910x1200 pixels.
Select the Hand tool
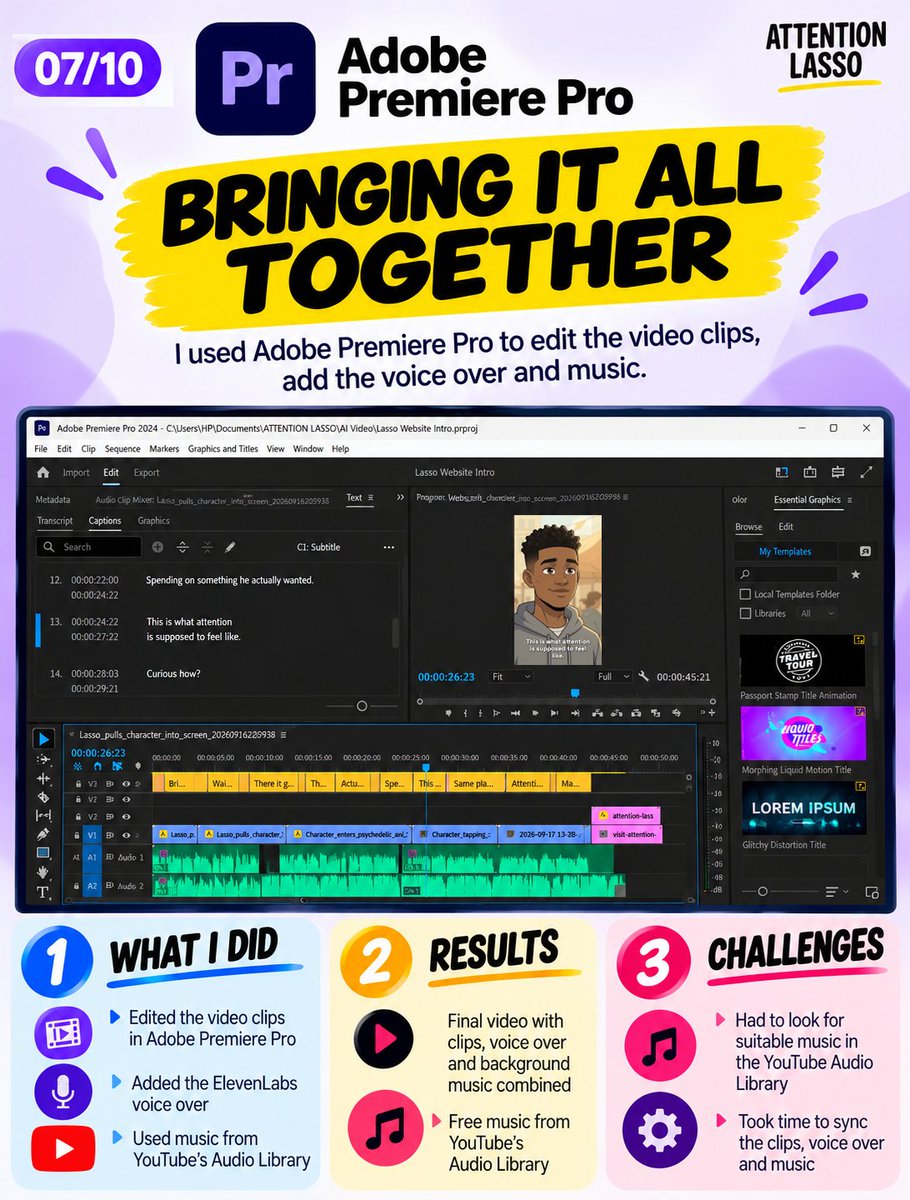coord(43,872)
